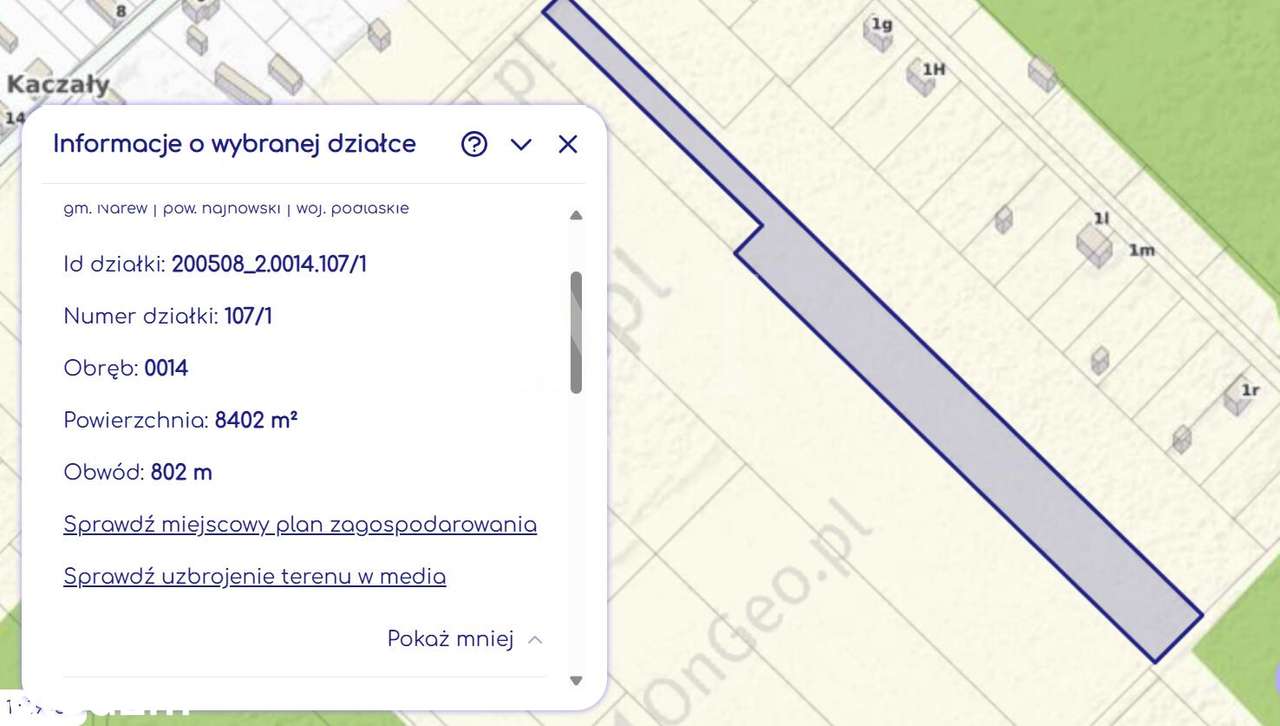
Task: Select the parcel id 200508_2.0014.107/1 text
Action: pyautogui.click(x=269, y=264)
